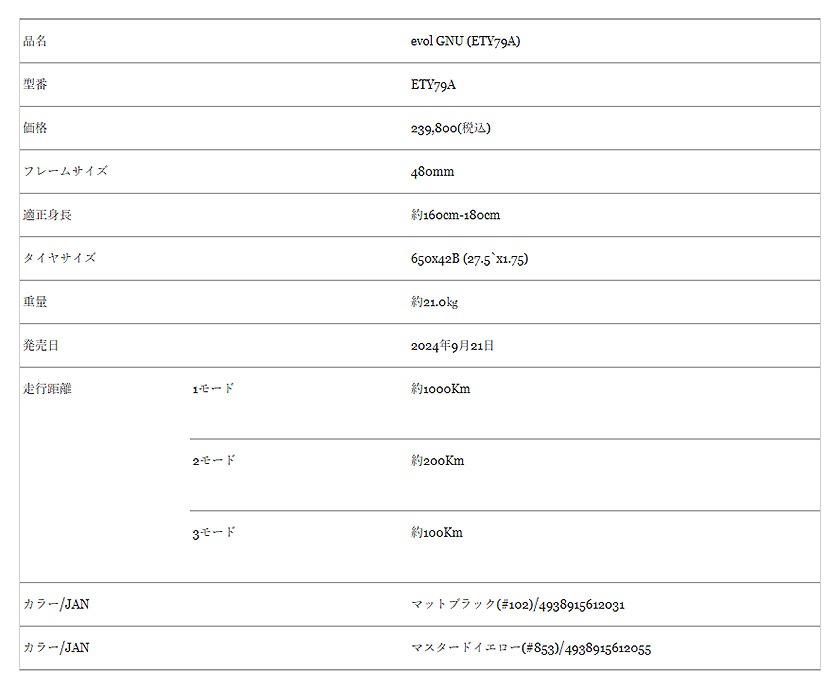Click the 約200Km range value
The height and width of the screenshot is (689, 840).
pyautogui.click(x=437, y=461)
